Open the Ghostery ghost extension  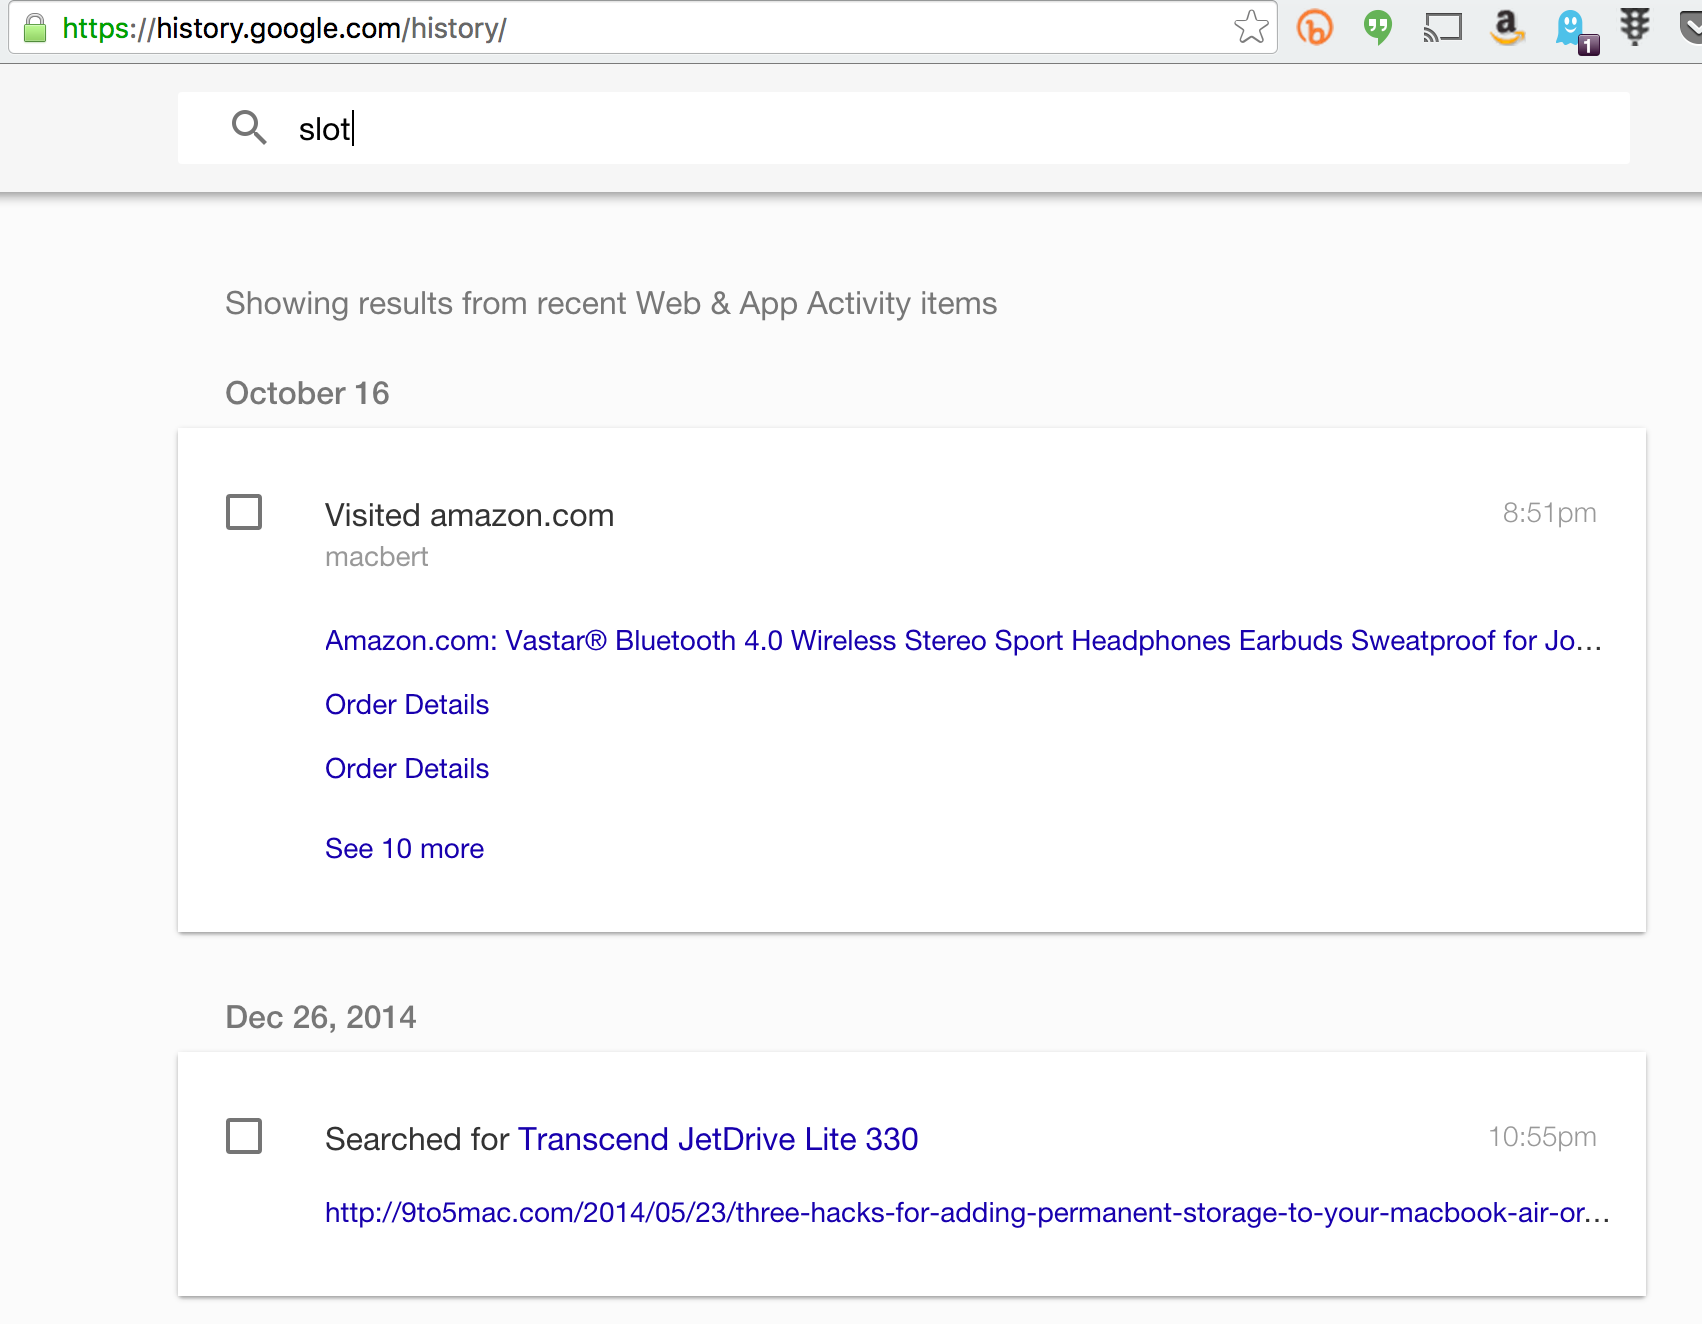point(1573,29)
